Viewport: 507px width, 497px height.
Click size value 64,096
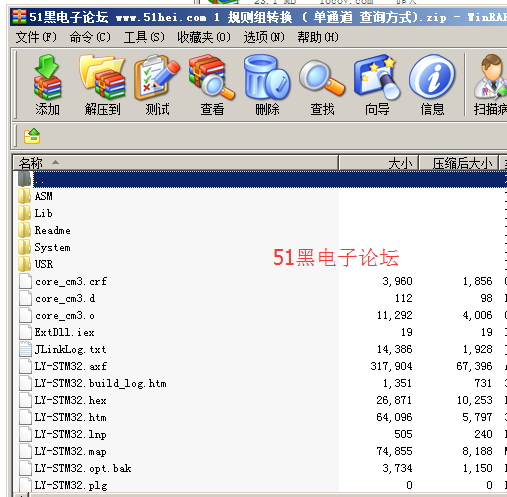[395, 417]
